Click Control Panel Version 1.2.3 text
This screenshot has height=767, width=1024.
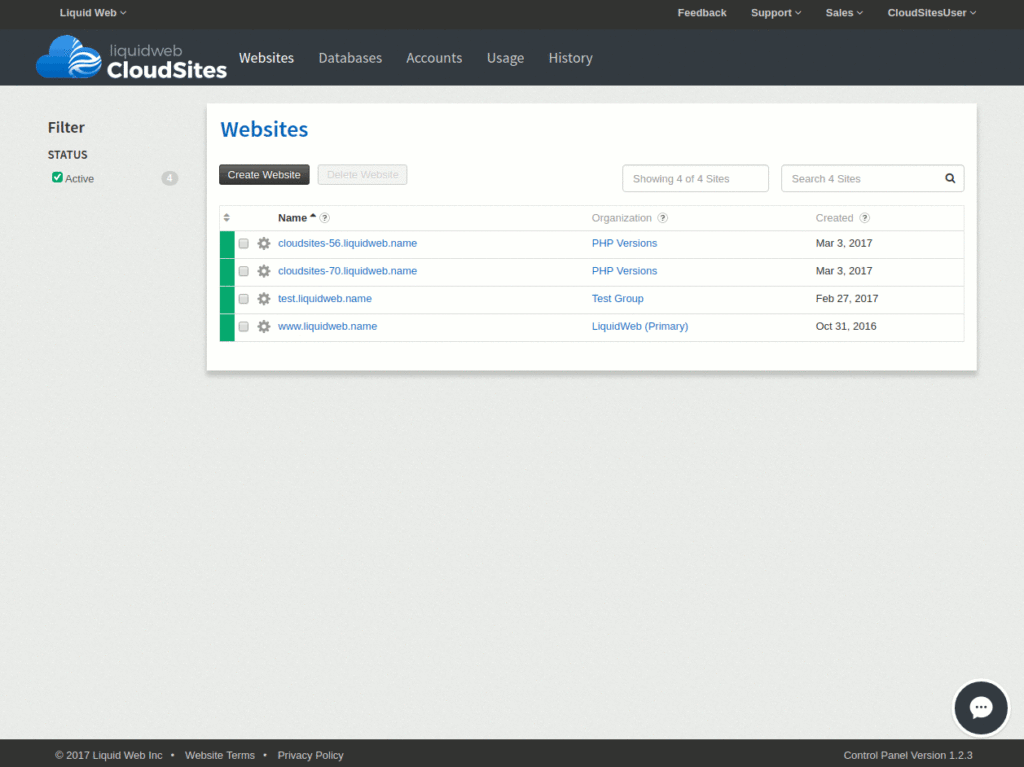point(908,755)
